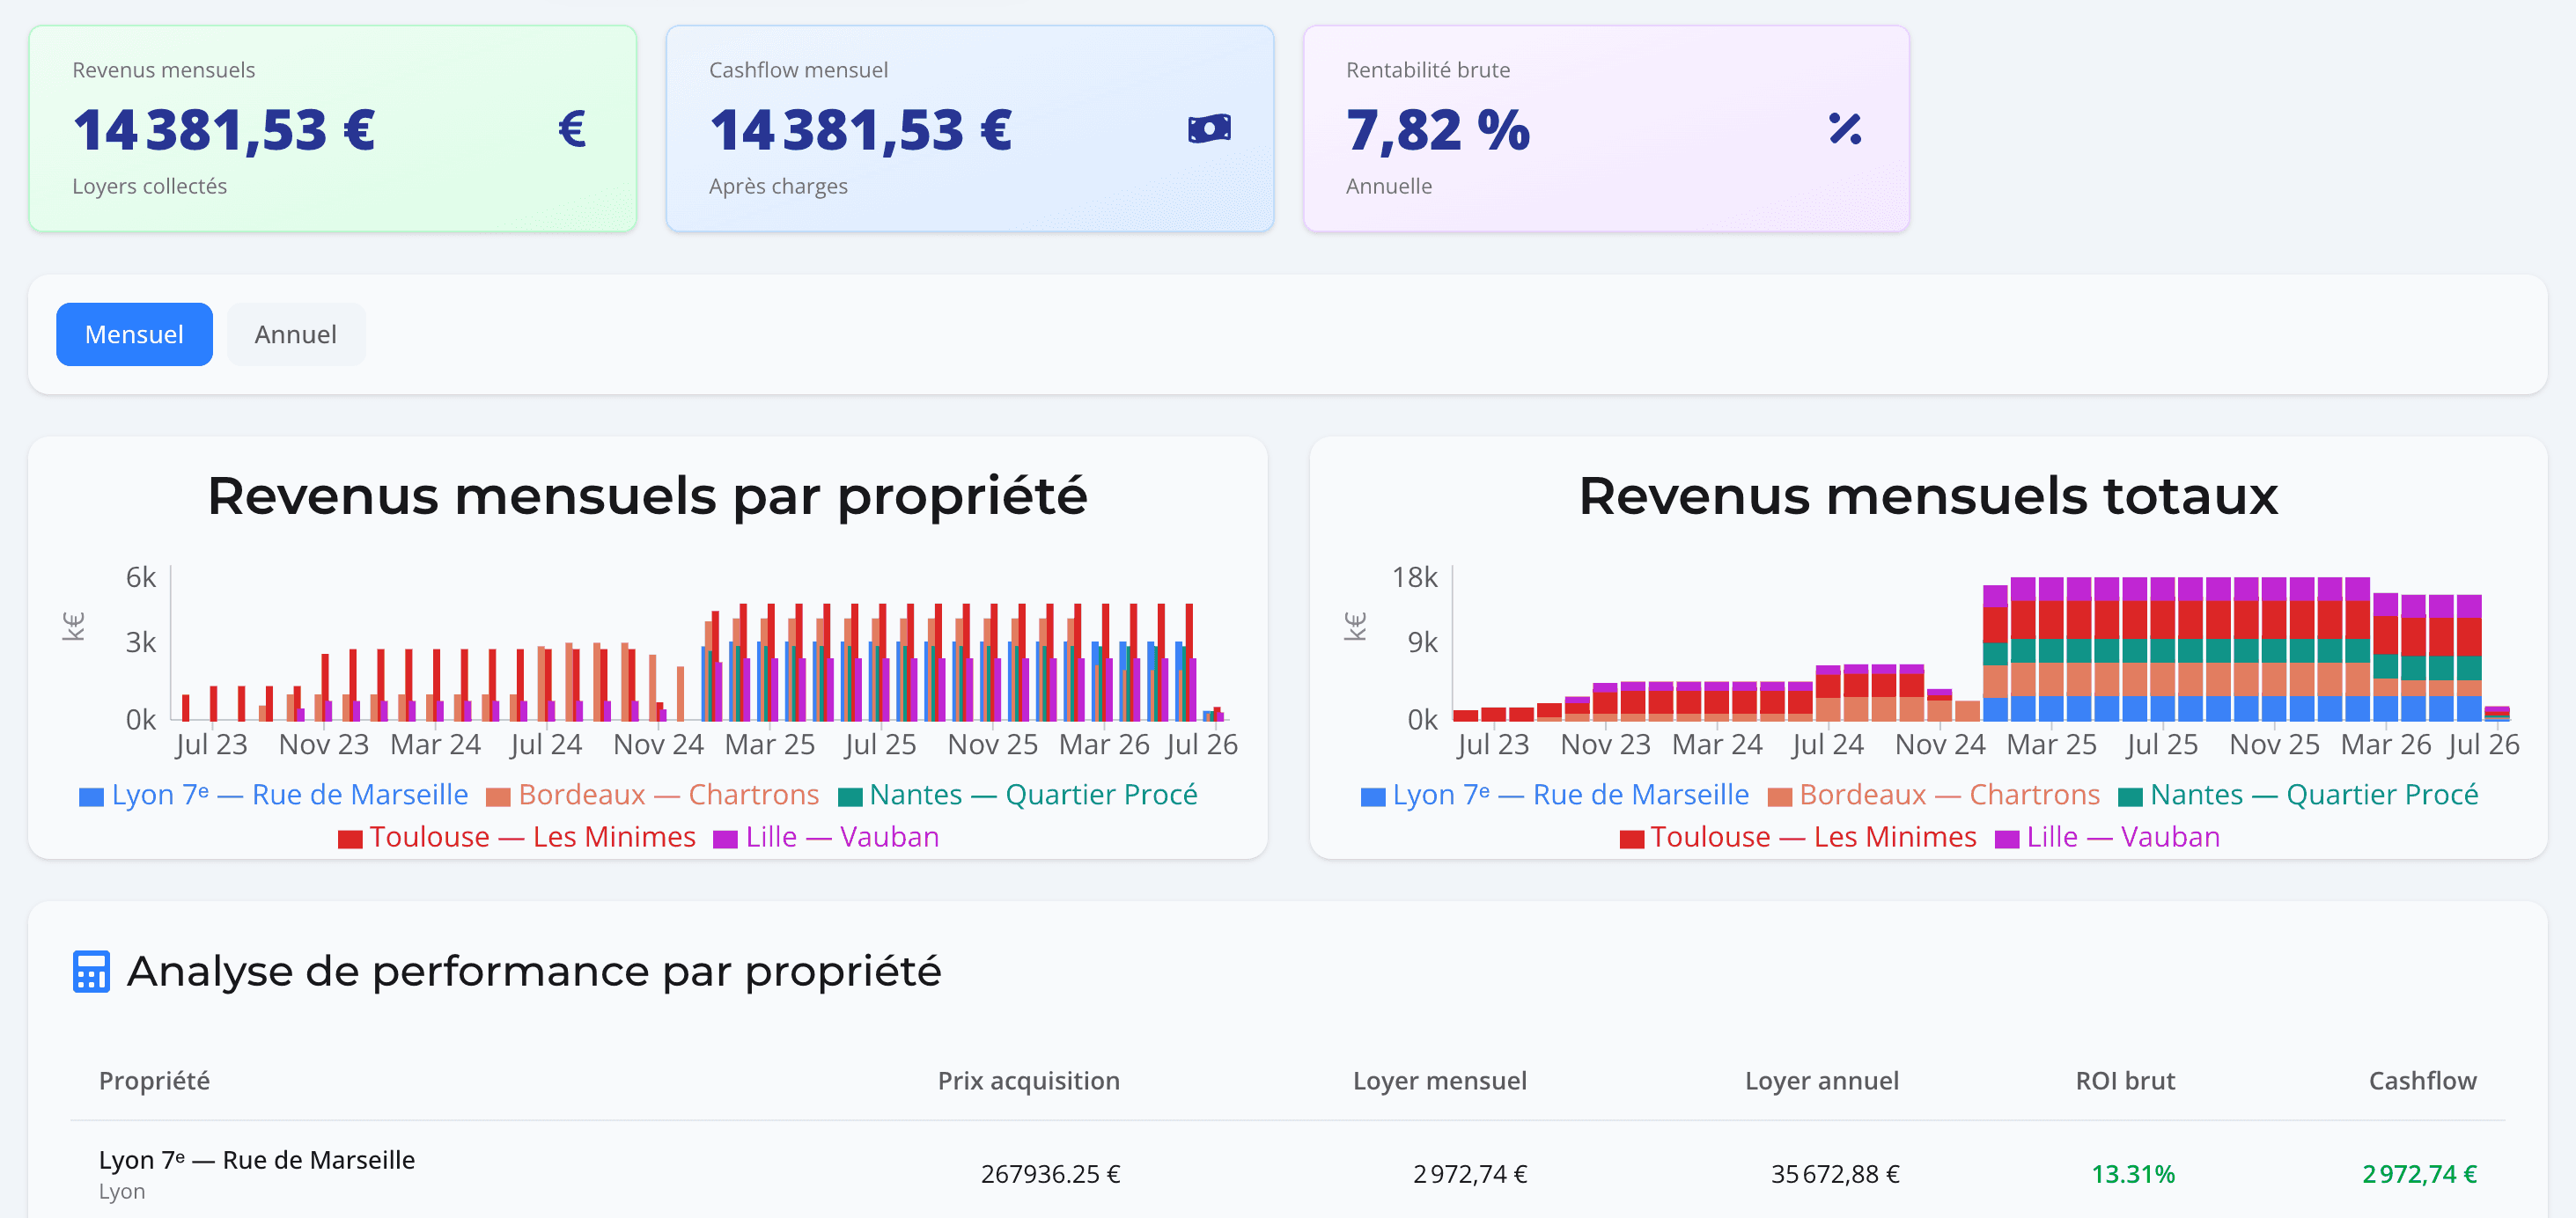Click the Propriété column header

(x=154, y=1081)
